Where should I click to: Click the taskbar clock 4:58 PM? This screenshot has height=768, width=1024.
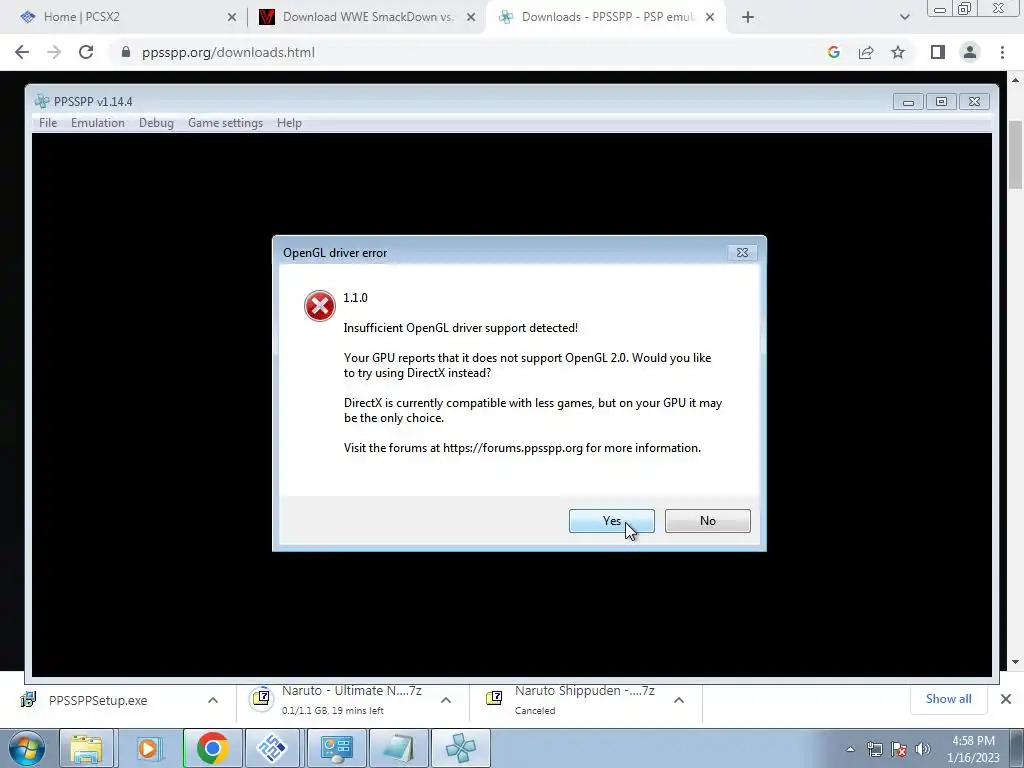pos(973,749)
